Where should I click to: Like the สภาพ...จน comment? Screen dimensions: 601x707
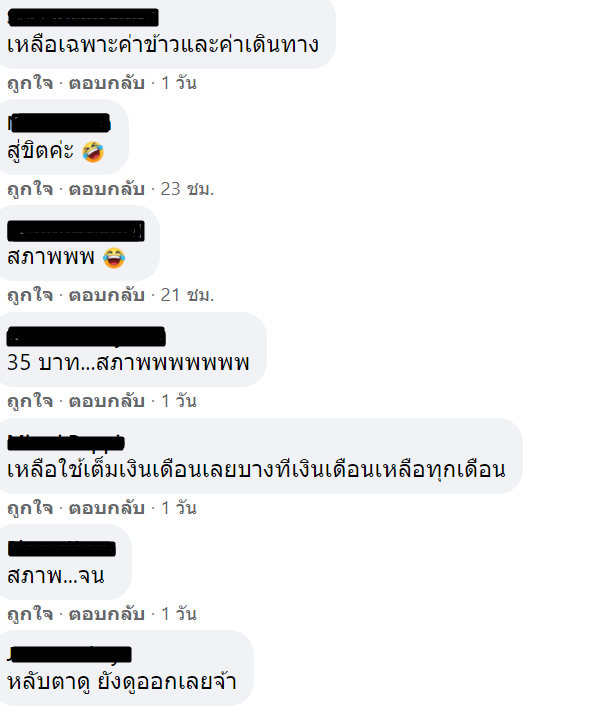[30, 614]
